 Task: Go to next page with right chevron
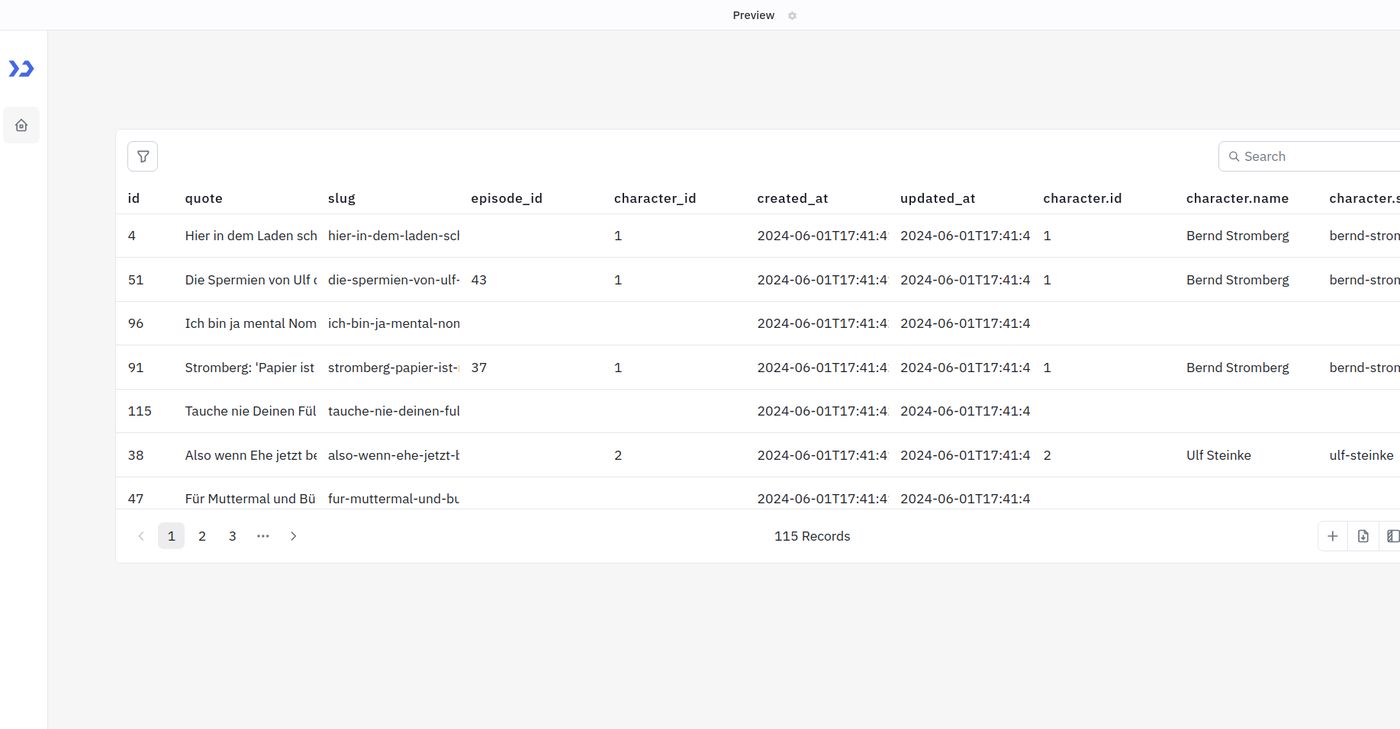[x=293, y=536]
